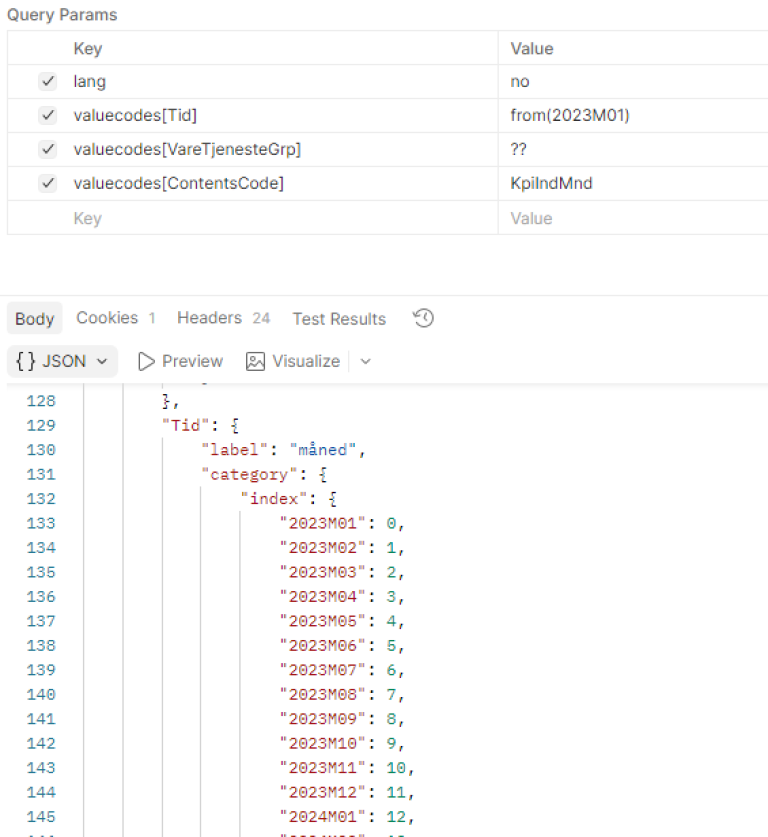Expand the chevron next to Visualize
768x837 pixels.
(x=365, y=361)
